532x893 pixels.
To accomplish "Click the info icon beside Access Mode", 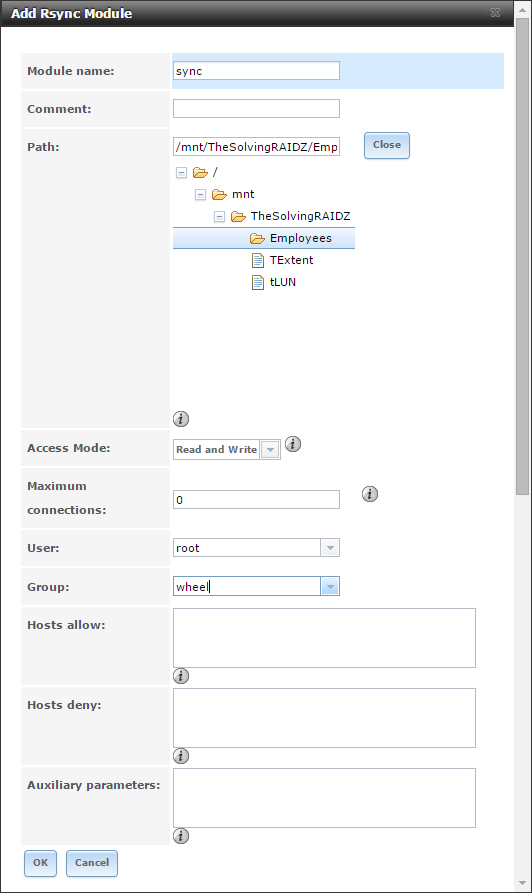I will (293, 444).
